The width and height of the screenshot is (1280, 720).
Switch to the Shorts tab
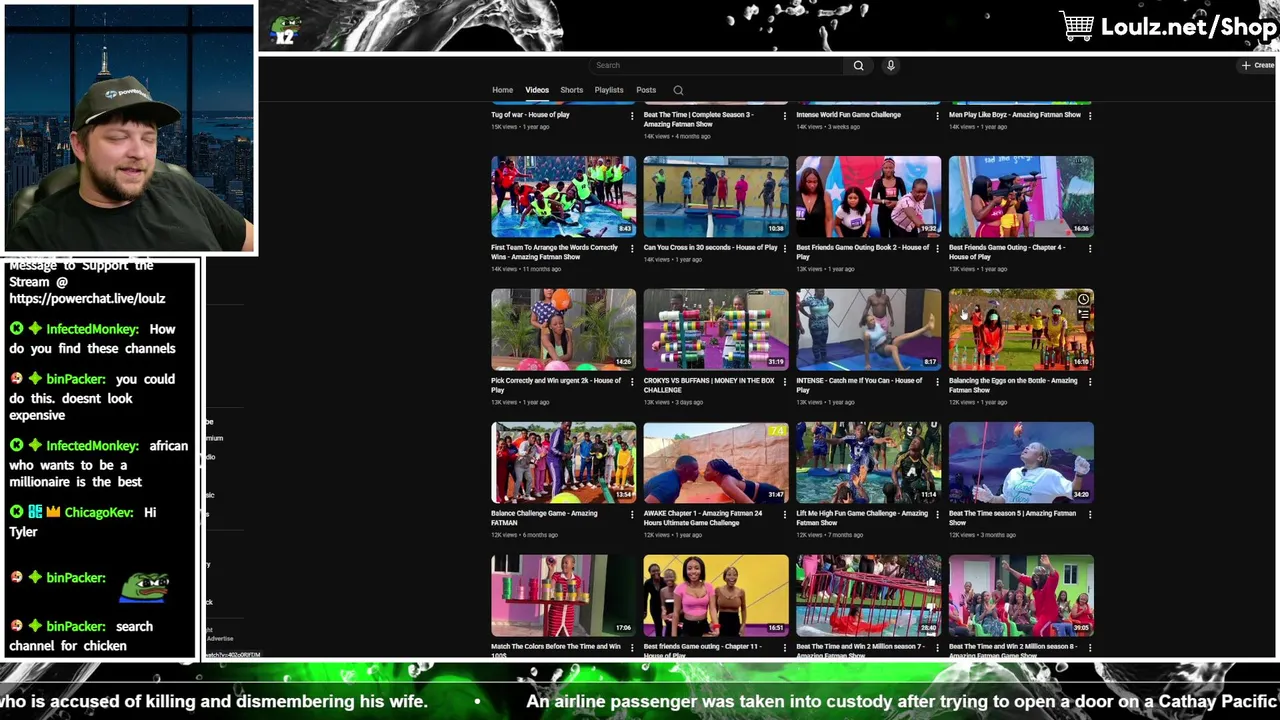[571, 90]
